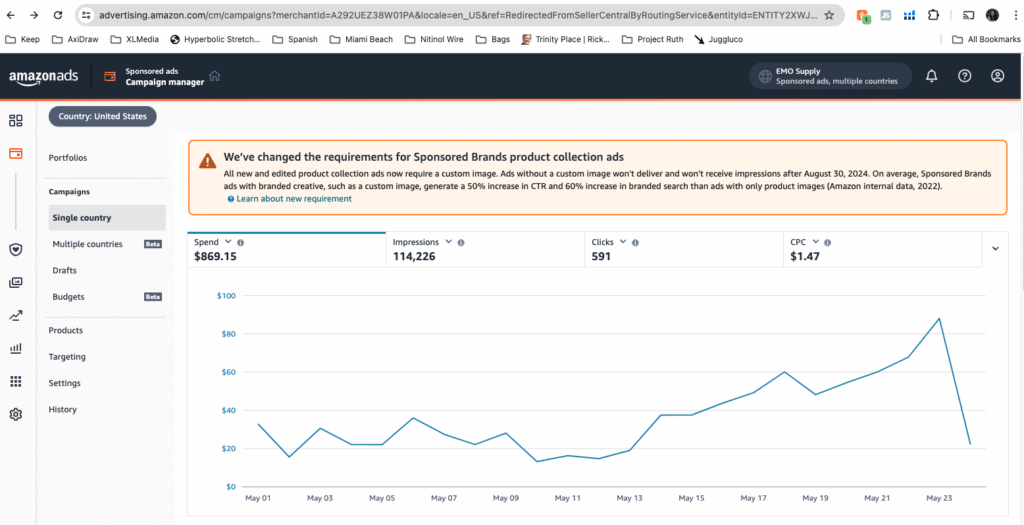1024x525 pixels.
Task: Collapse the chart using the right chevron
Action: [995, 249]
